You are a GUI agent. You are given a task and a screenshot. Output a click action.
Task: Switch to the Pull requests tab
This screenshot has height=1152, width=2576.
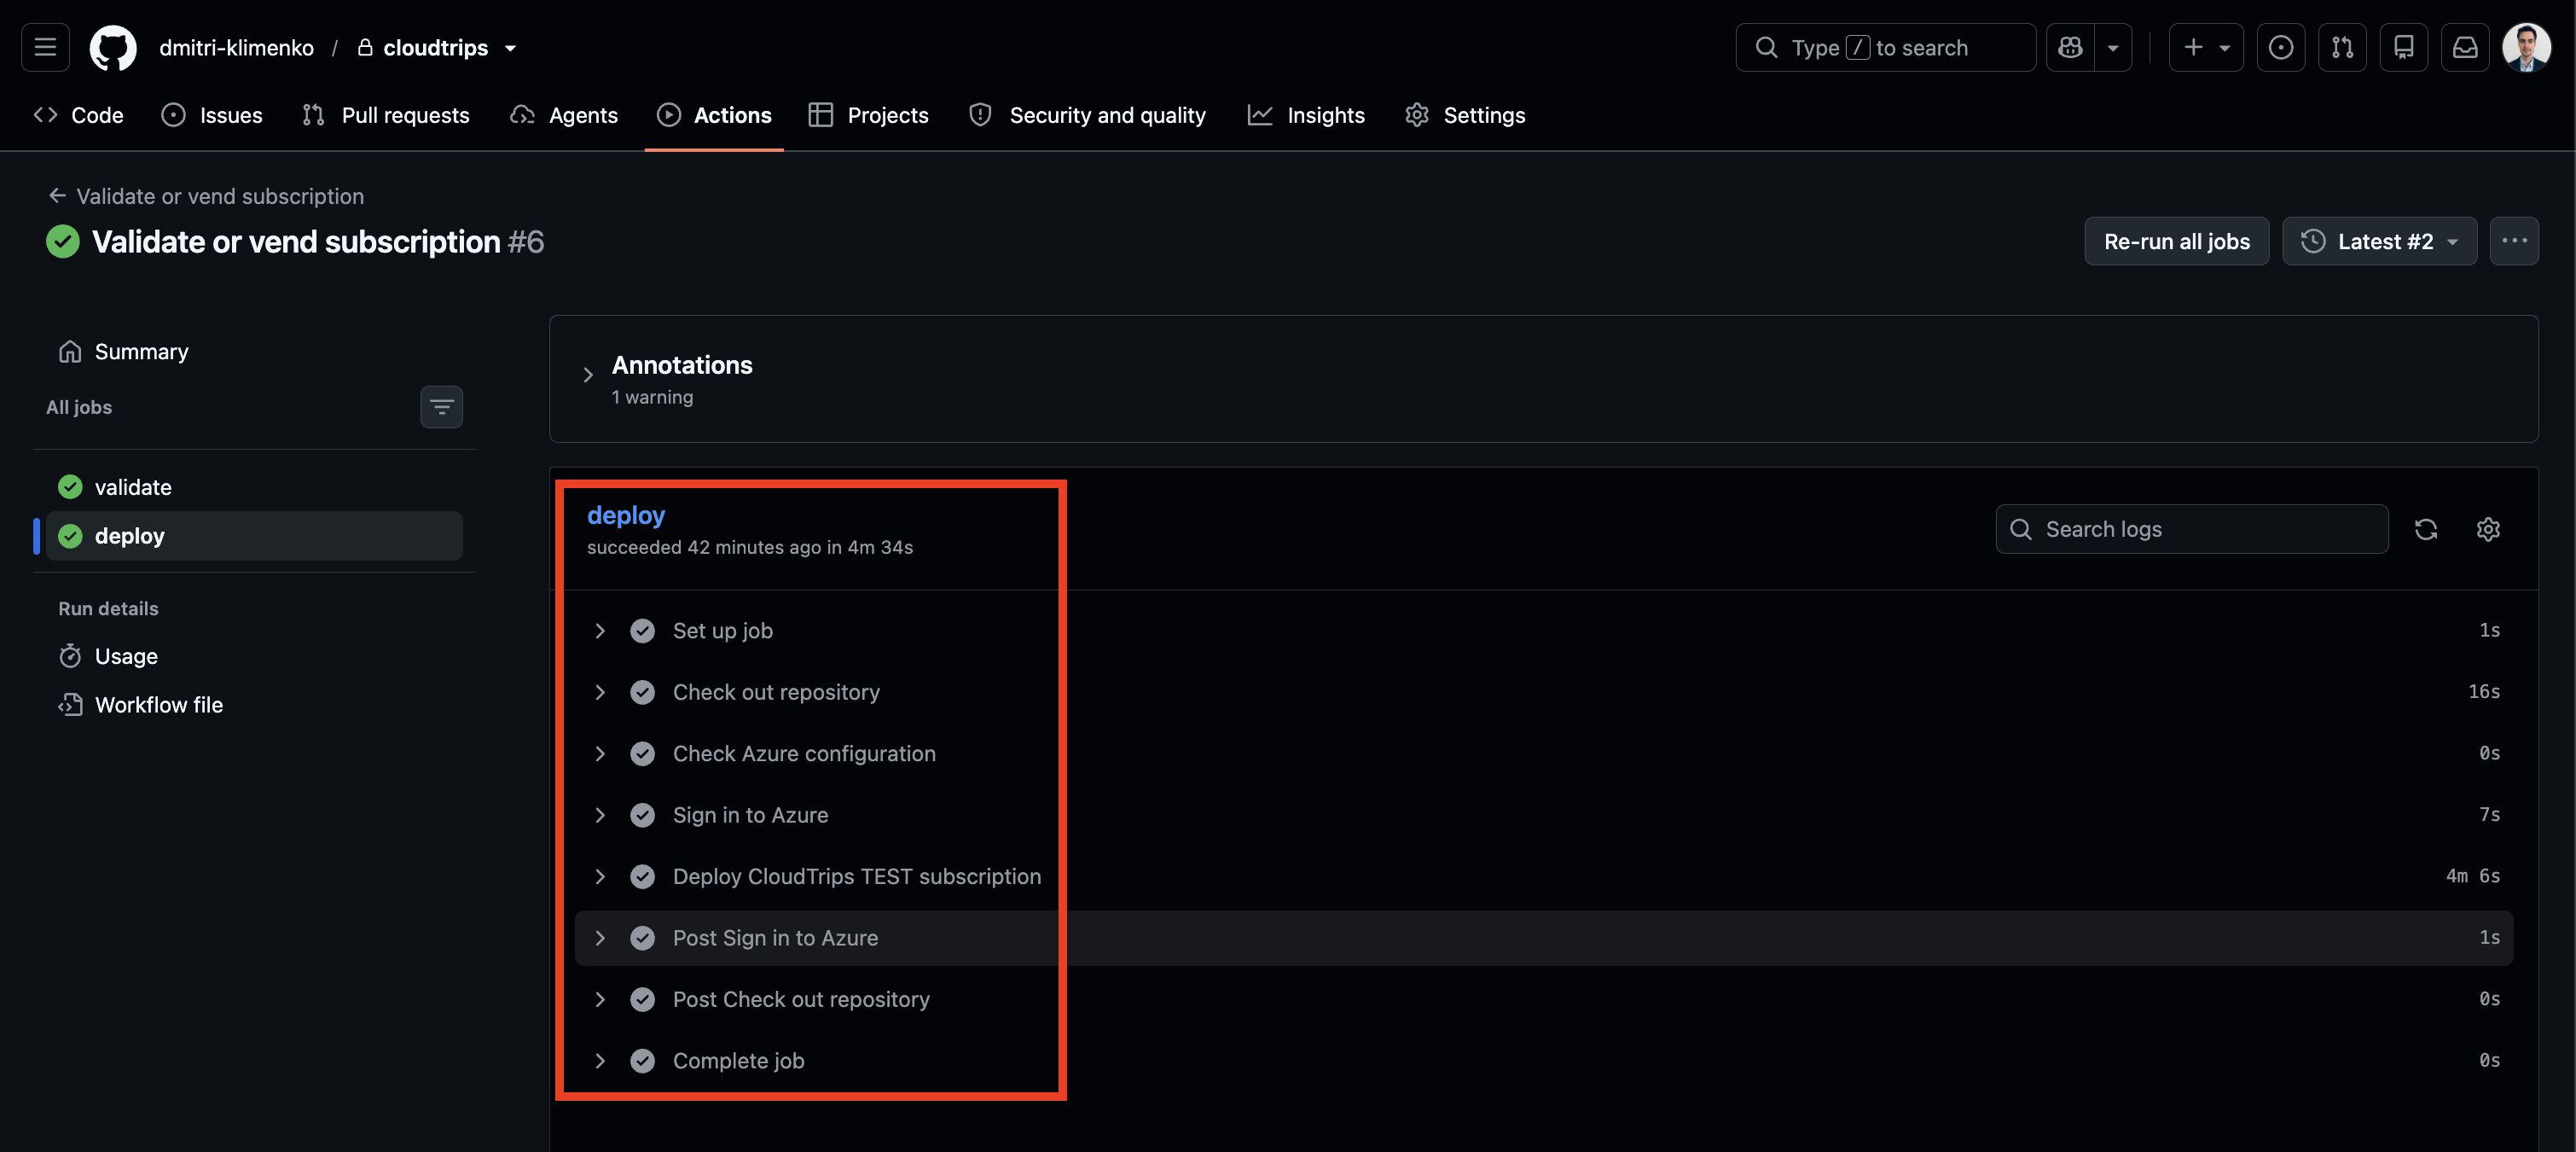click(x=386, y=115)
